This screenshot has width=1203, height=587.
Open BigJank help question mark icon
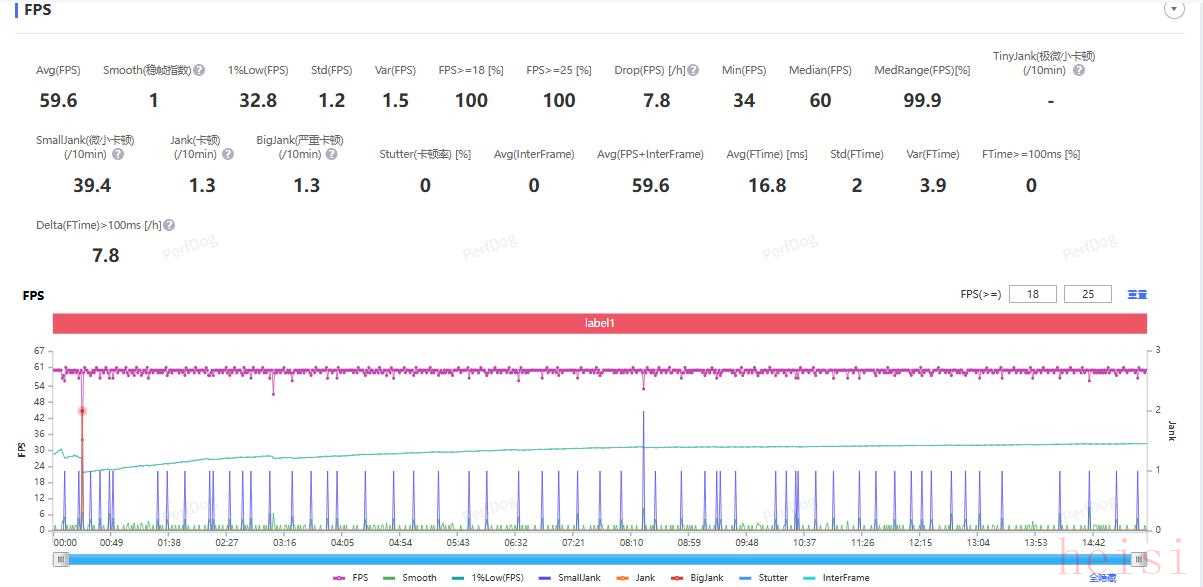[x=331, y=155]
